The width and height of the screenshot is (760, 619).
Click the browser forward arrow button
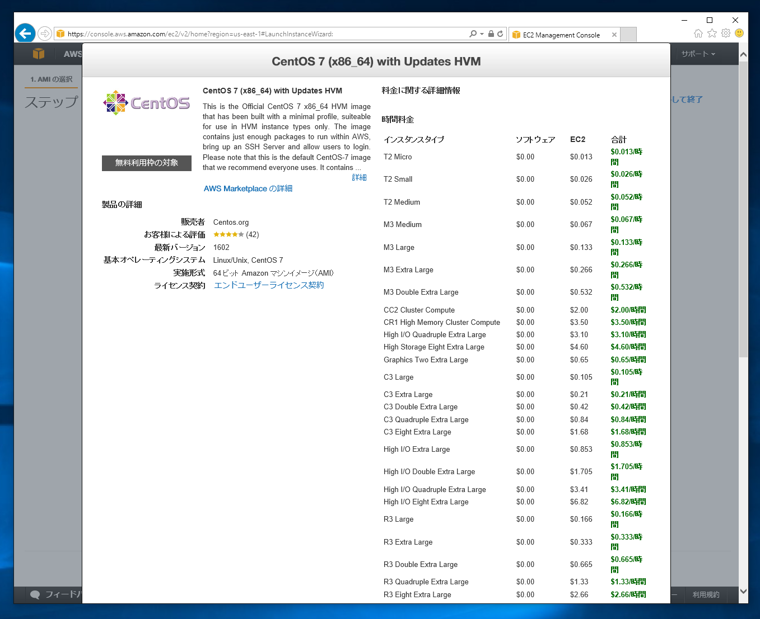pos(45,33)
